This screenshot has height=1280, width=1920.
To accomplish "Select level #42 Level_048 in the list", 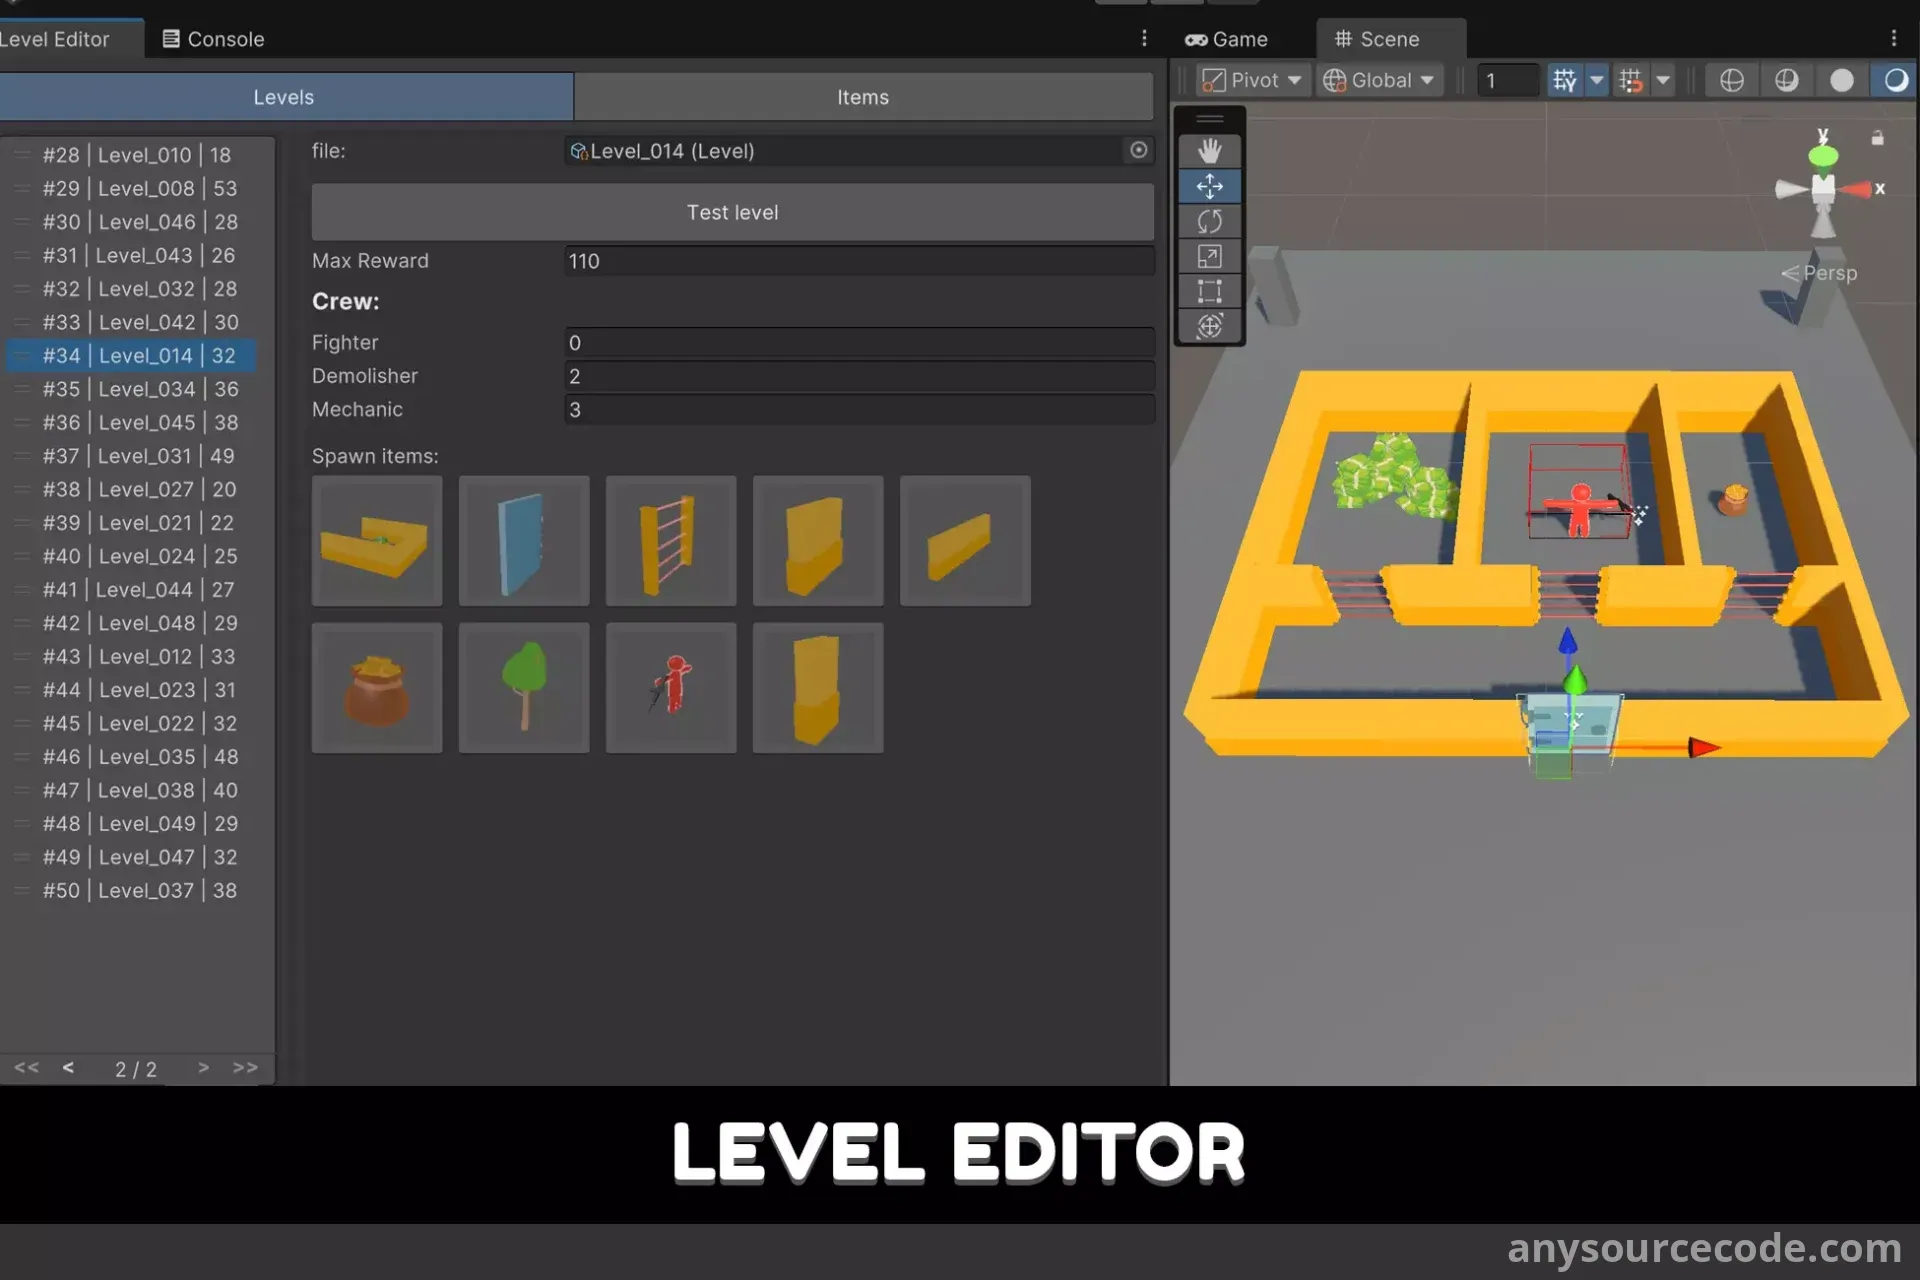I will click(x=140, y=623).
